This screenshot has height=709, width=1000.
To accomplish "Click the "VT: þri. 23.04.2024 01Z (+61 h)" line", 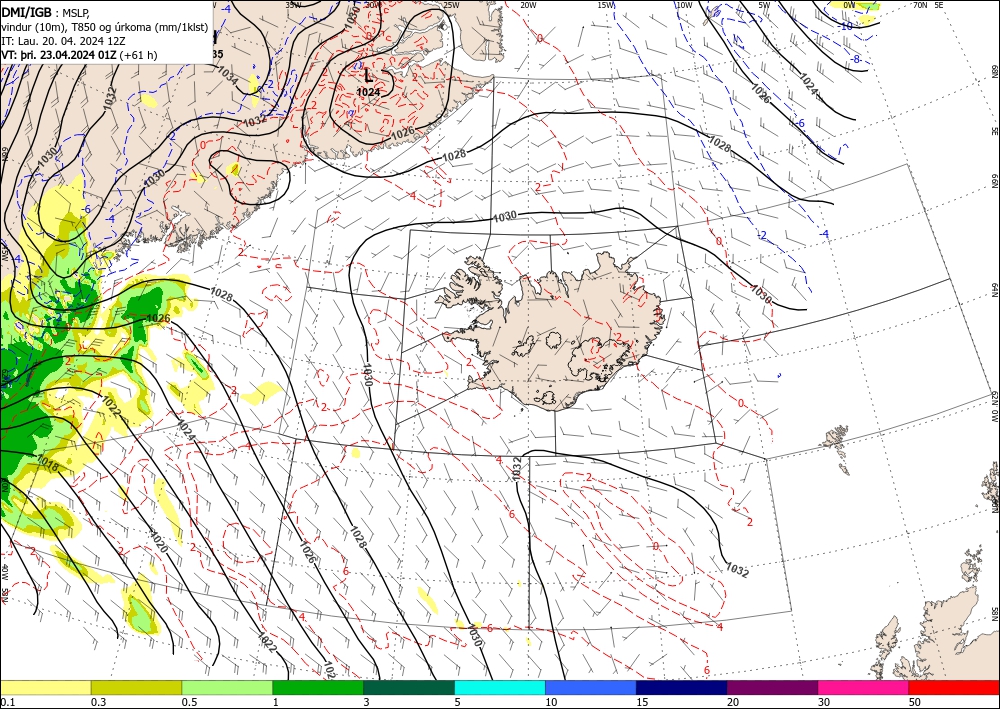I will (79, 55).
